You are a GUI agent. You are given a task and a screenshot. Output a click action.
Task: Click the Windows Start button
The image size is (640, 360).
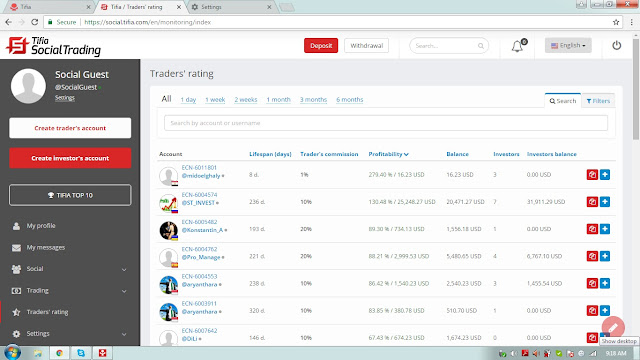pyautogui.click(x=12, y=353)
